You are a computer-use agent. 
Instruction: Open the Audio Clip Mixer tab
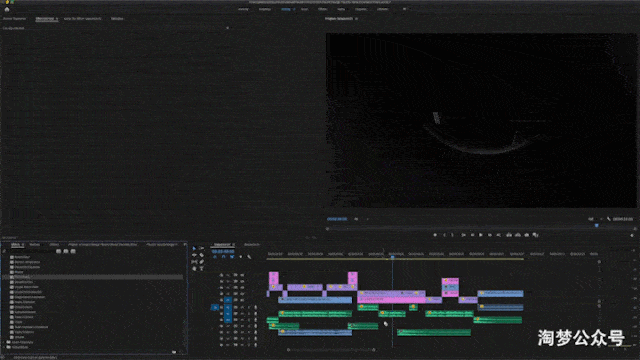82,19
